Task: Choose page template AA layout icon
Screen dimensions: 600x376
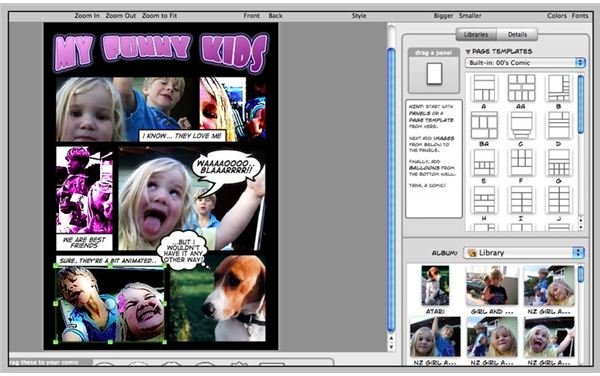Action: point(521,88)
